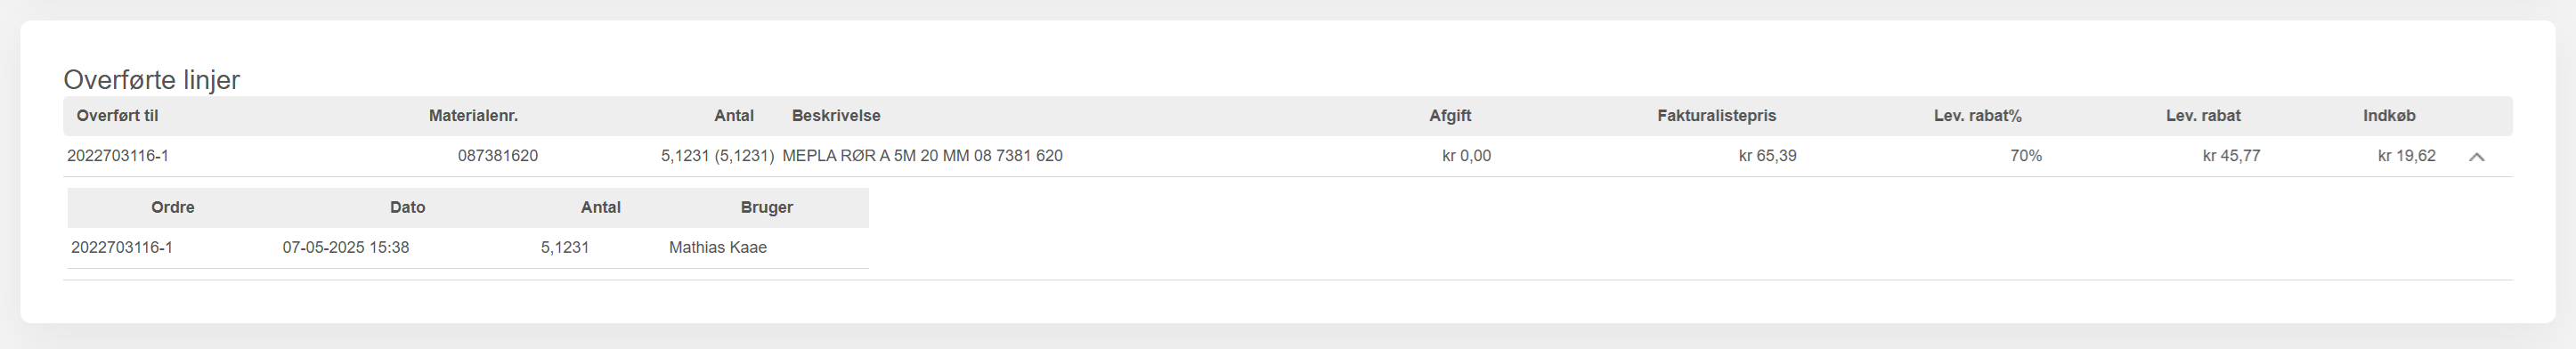Click the kr 19,62 purchase price

pyautogui.click(x=2406, y=156)
